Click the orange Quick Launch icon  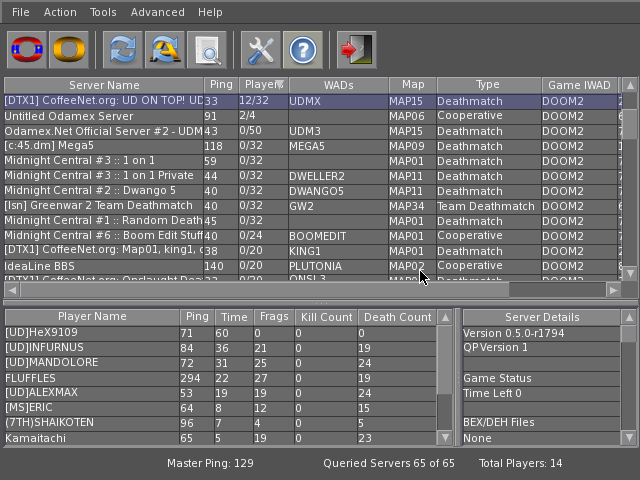coord(69,49)
